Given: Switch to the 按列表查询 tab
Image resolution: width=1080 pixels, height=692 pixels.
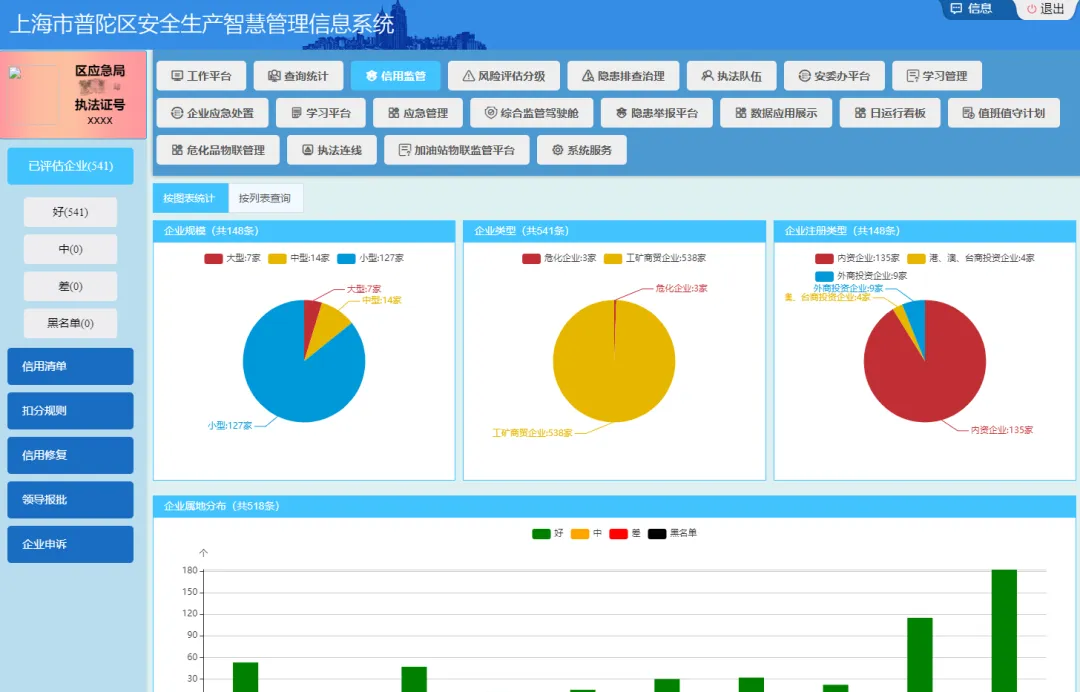Looking at the screenshot, I should [265, 198].
